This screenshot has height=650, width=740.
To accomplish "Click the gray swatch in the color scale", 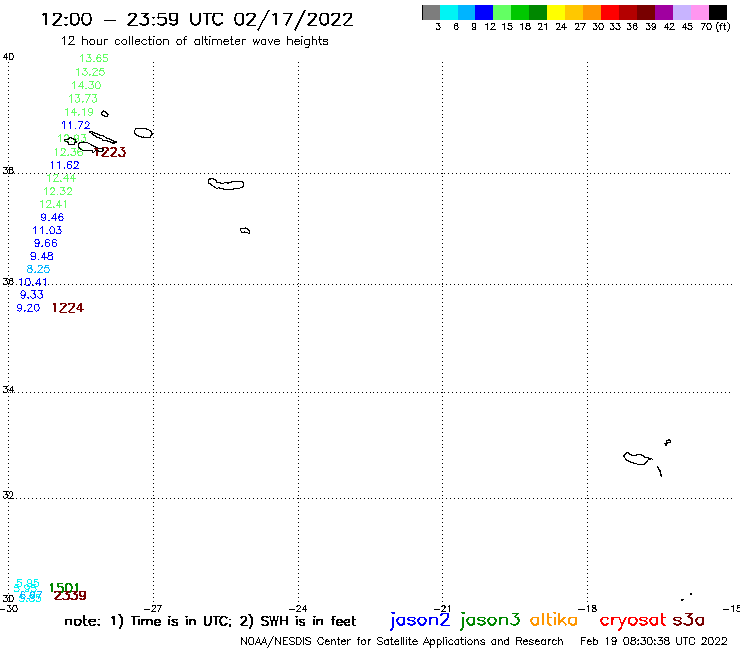I will coord(431,12).
